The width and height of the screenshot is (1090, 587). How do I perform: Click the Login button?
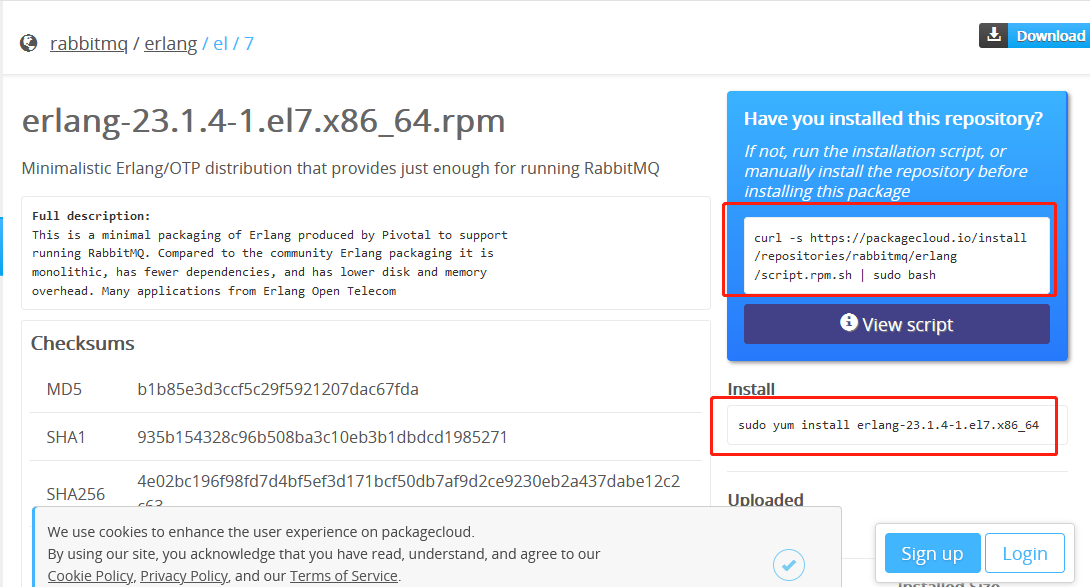coord(1025,552)
